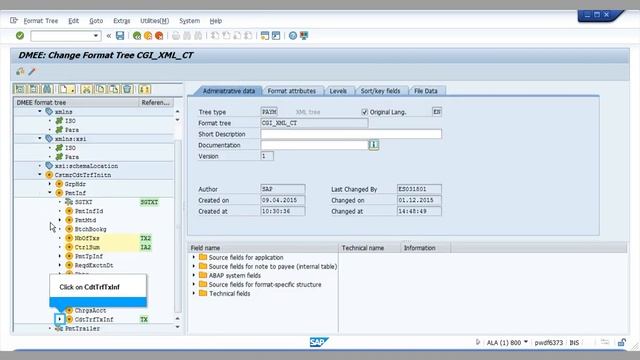640x360 pixels.
Task: Click the binoculars Find icon in tree toolbar
Action: 47,89
